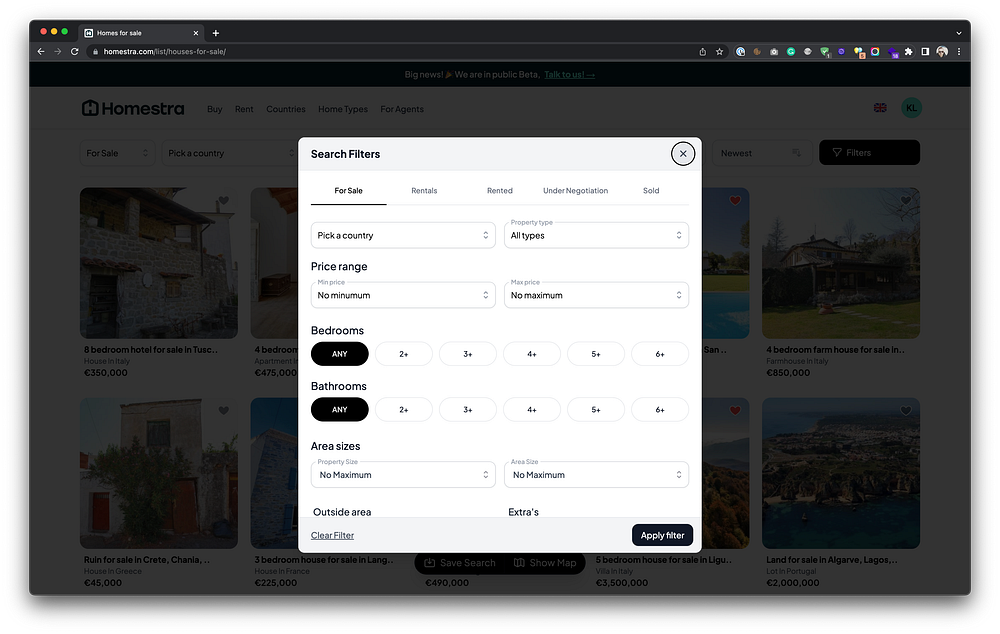Switch to the For Sale tab
The width and height of the screenshot is (1000, 634).
[348, 191]
